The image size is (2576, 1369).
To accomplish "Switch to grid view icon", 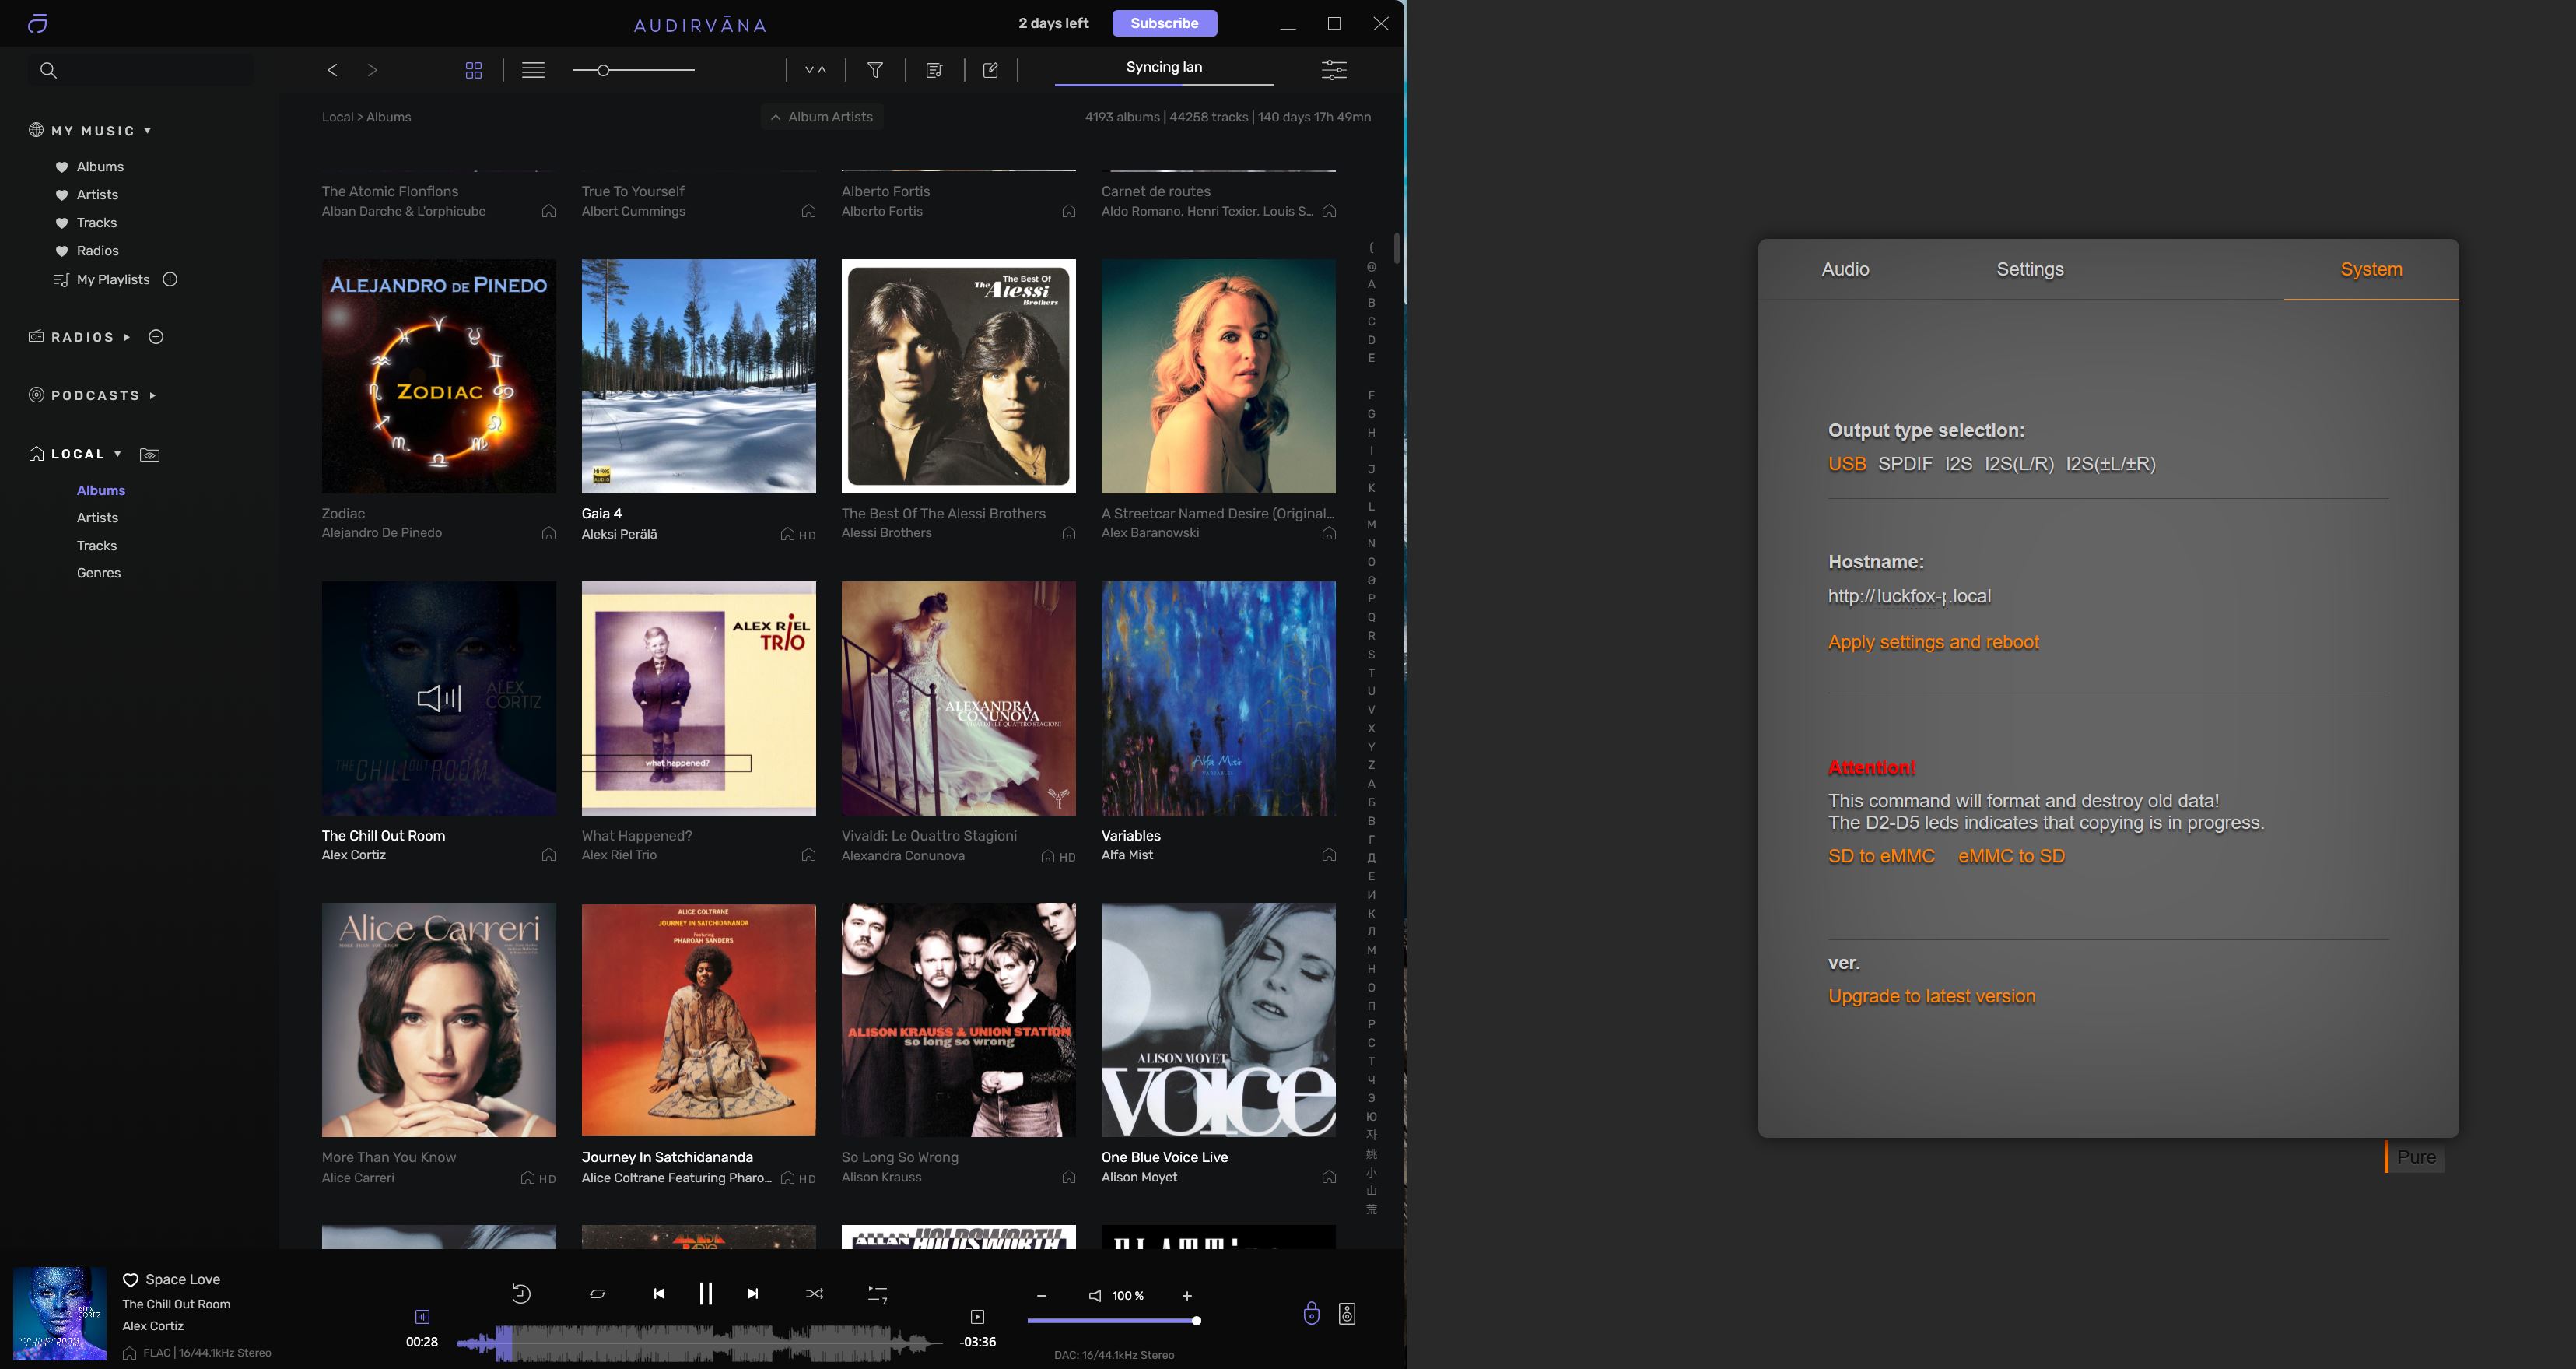I will [x=474, y=70].
